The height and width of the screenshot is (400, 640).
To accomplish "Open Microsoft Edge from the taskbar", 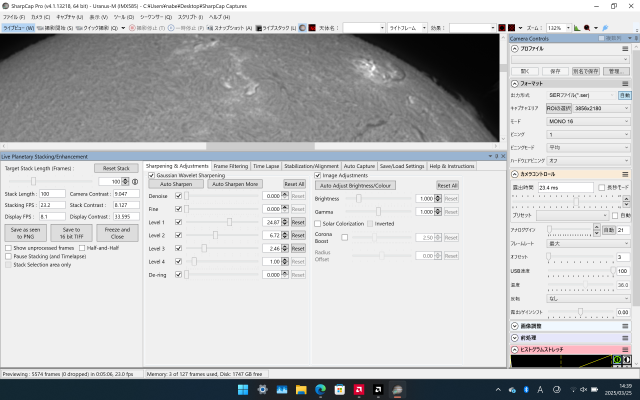I will tap(320, 389).
